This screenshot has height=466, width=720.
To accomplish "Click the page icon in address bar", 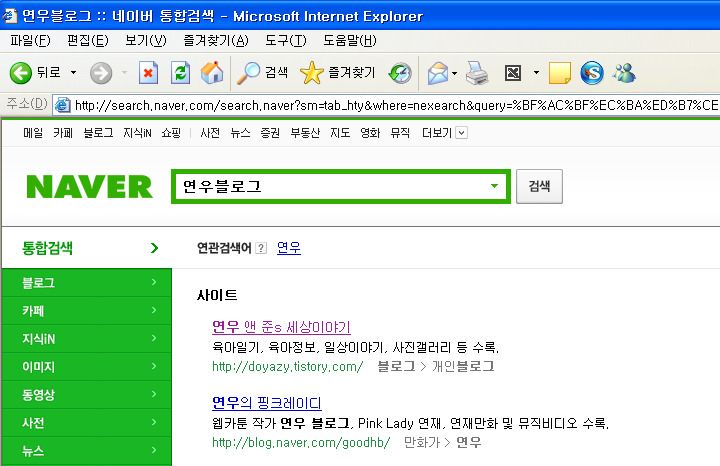I will (62, 106).
